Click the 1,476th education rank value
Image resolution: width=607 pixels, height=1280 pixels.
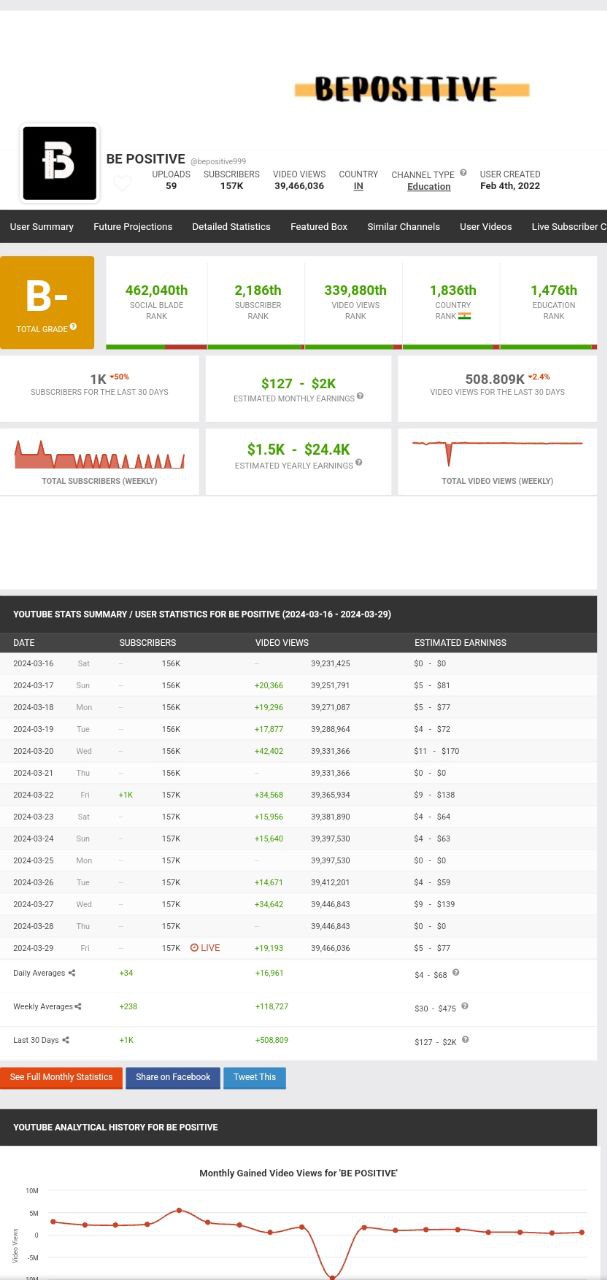pyautogui.click(x=554, y=290)
